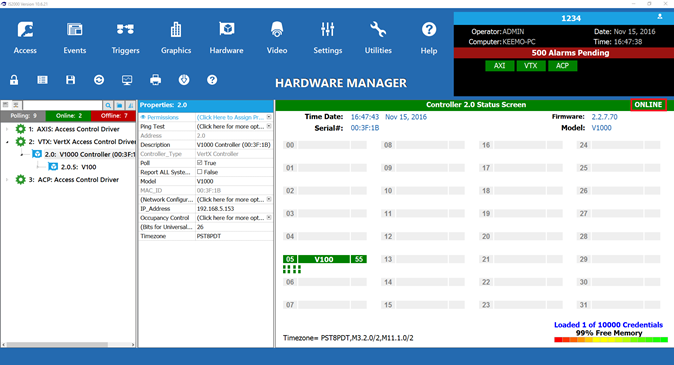The height and width of the screenshot is (365, 674).
Task: Open the Permissions row options button
Action: (269, 117)
